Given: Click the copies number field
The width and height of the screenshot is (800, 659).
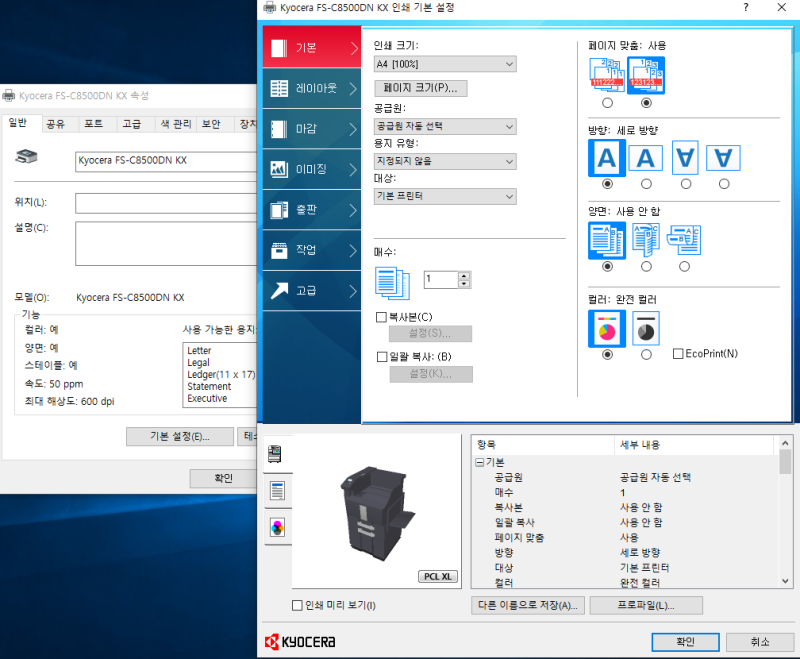Looking at the screenshot, I should pos(441,280).
